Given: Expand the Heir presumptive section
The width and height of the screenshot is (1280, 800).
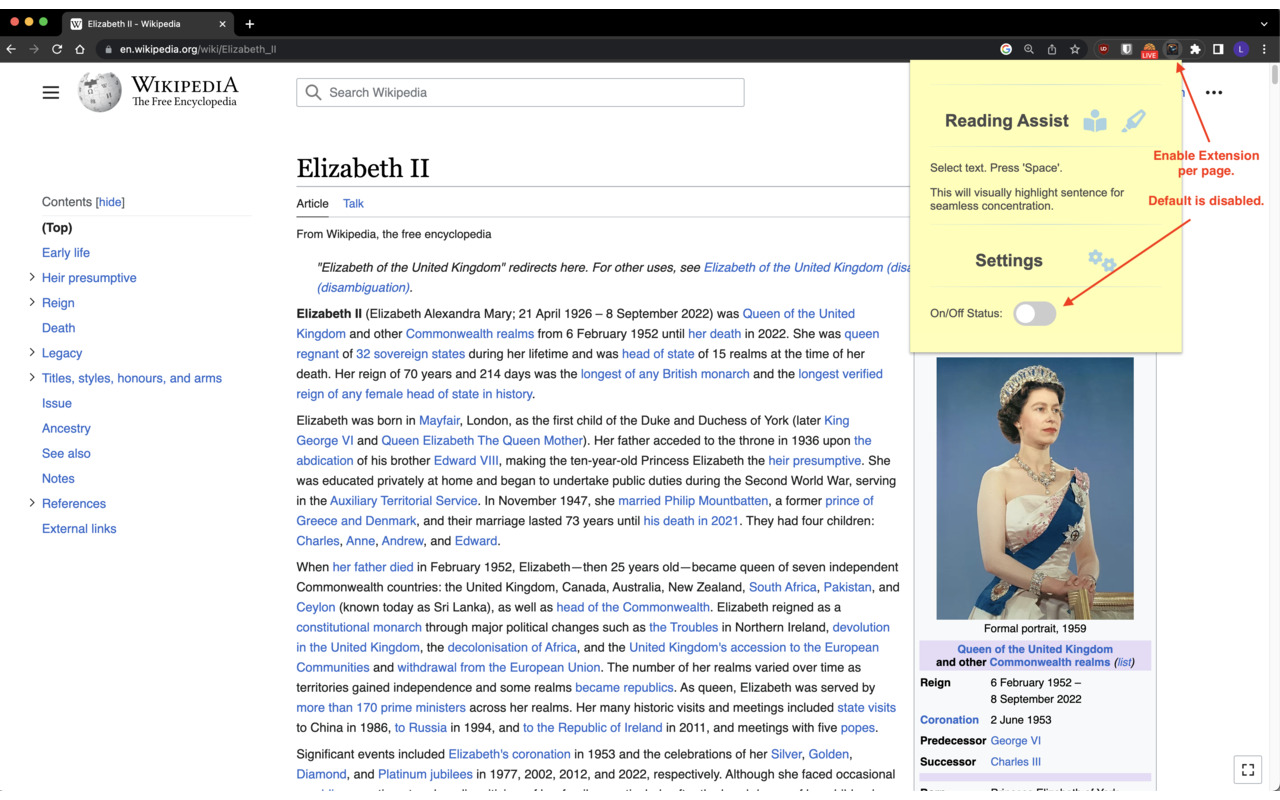Looking at the screenshot, I should (31, 277).
